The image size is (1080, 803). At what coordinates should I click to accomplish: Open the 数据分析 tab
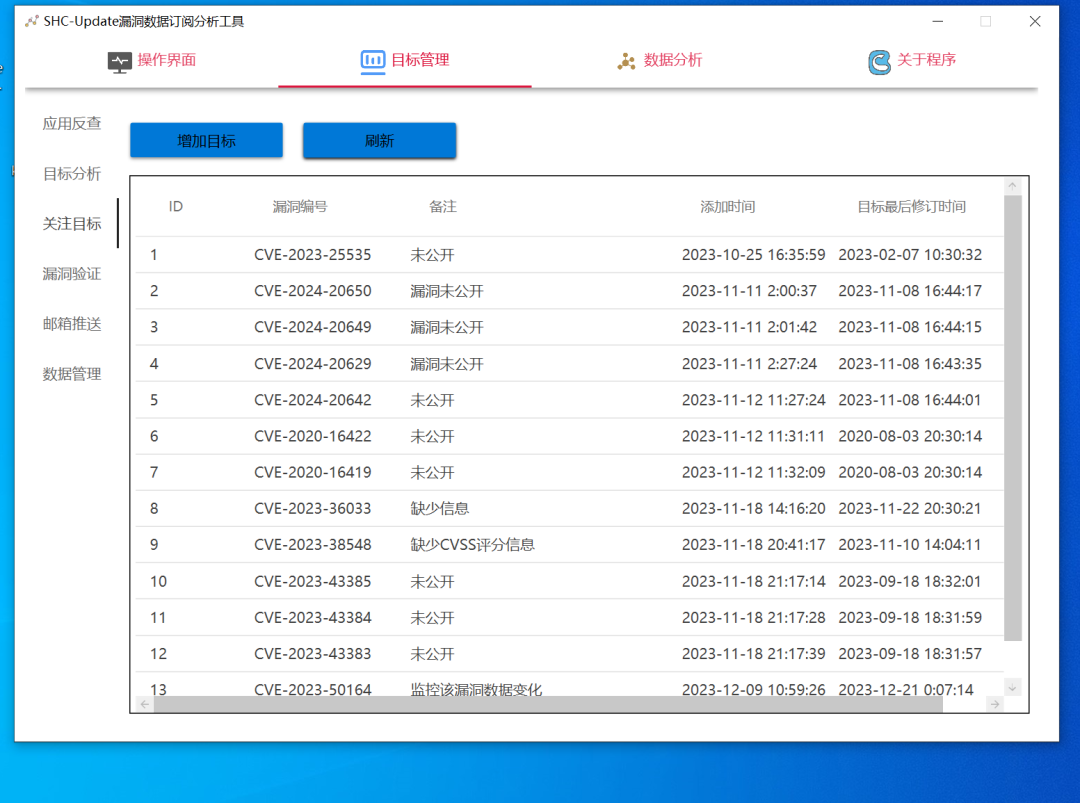point(658,61)
